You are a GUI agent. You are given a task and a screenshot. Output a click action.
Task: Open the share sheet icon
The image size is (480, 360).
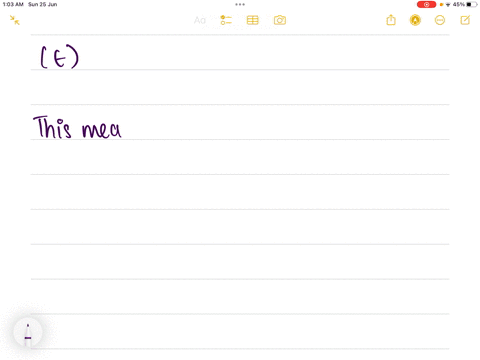(x=391, y=20)
